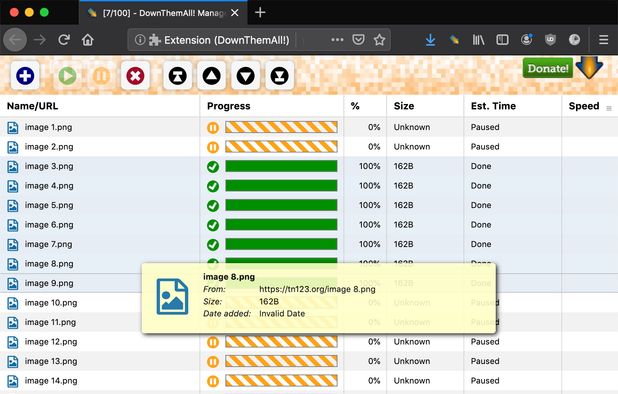Sort by Speed column header

pos(584,106)
